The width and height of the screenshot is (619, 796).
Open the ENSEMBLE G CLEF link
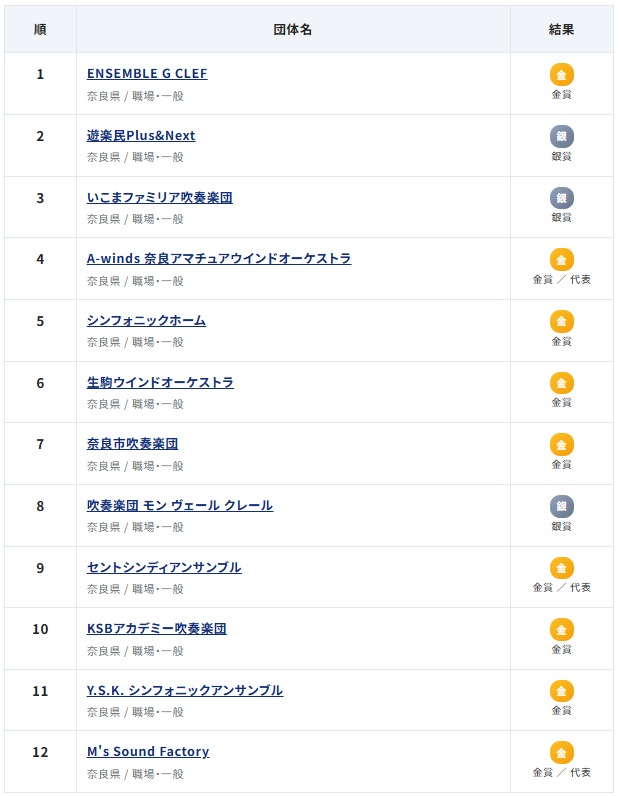[x=147, y=74]
